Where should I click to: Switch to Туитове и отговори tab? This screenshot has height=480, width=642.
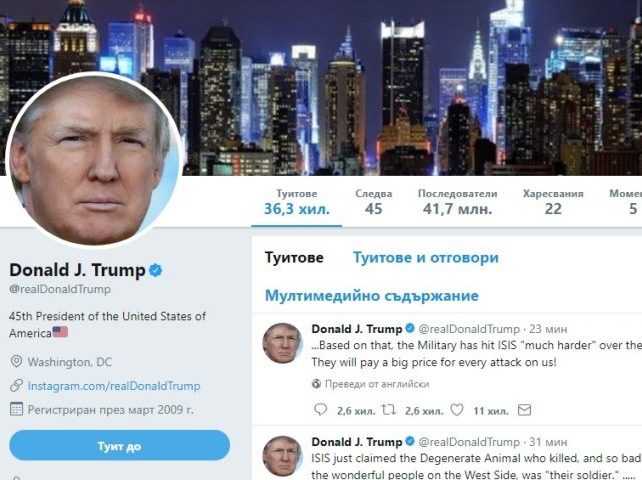[426, 258]
